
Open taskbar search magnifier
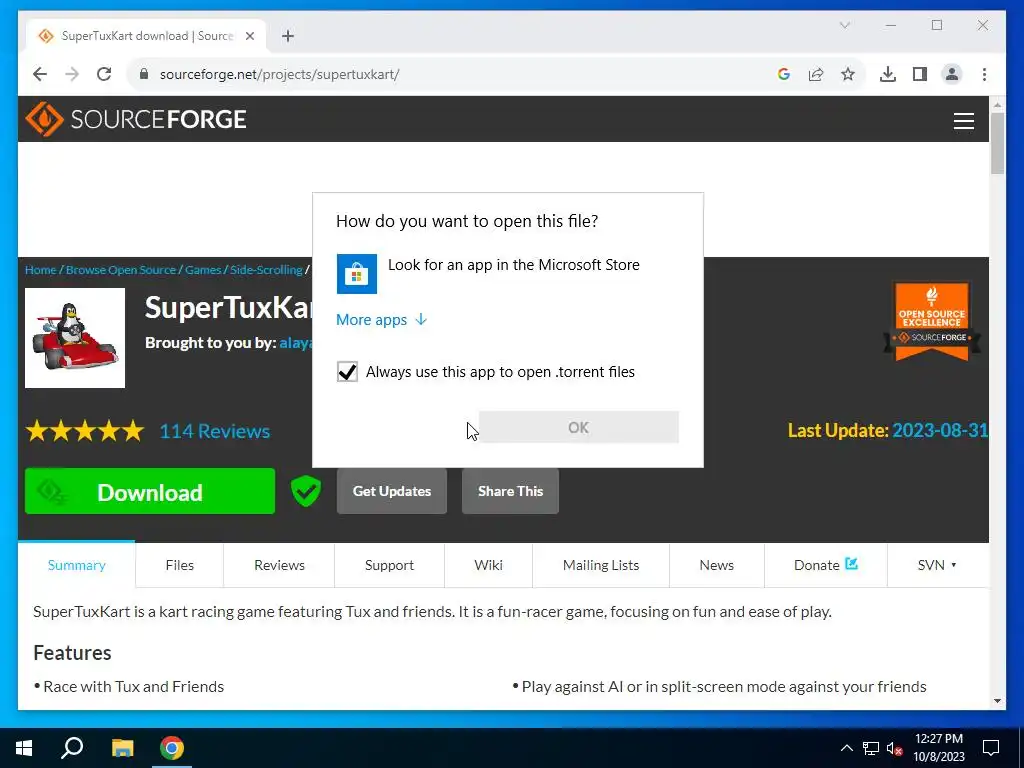click(72, 748)
